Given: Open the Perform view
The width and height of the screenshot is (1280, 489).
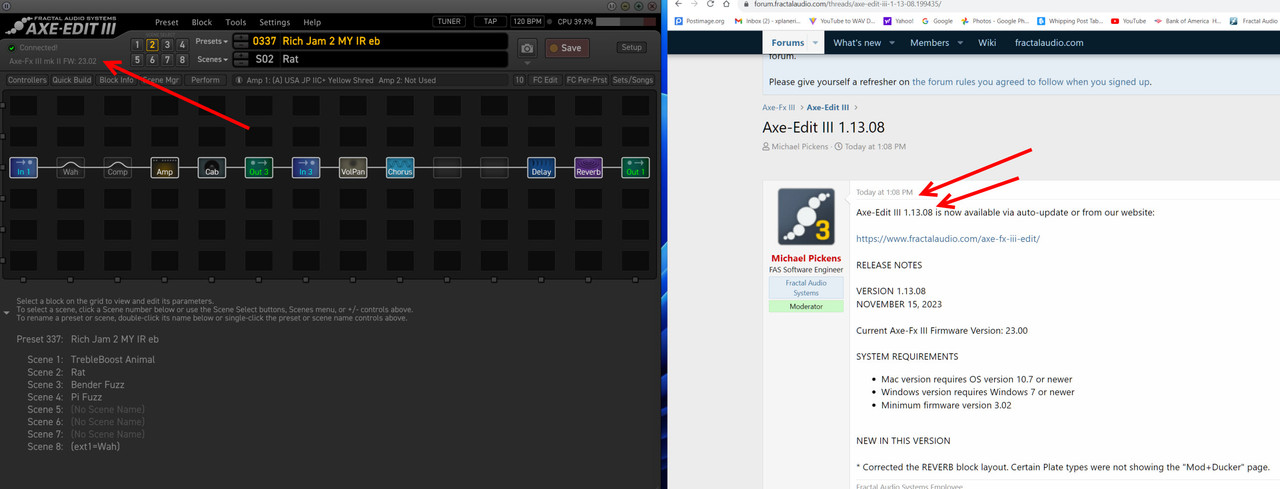Looking at the screenshot, I should [x=205, y=80].
